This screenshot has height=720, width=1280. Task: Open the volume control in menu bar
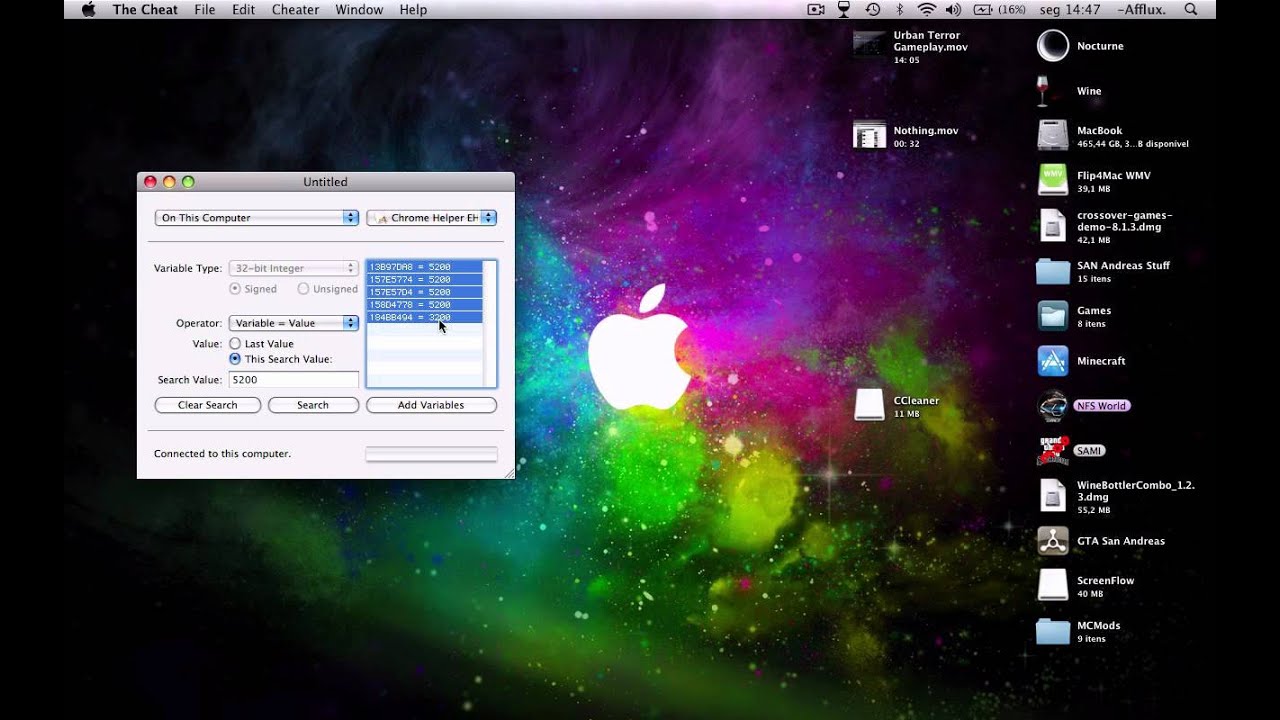point(952,10)
